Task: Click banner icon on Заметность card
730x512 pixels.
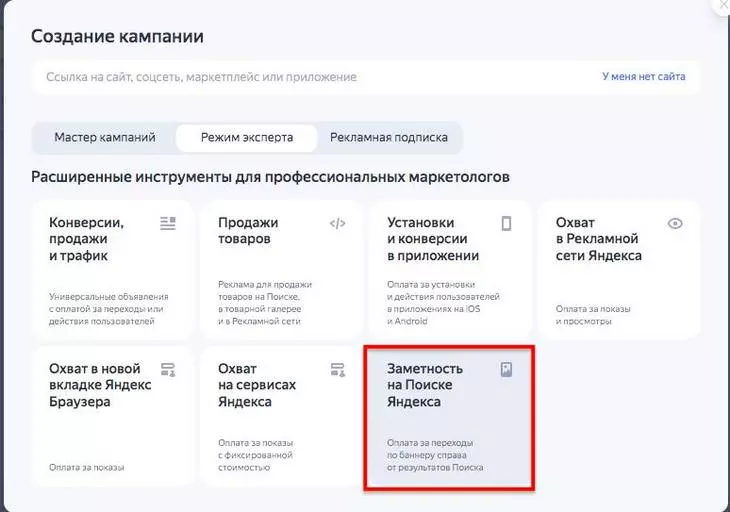Action: [506, 369]
